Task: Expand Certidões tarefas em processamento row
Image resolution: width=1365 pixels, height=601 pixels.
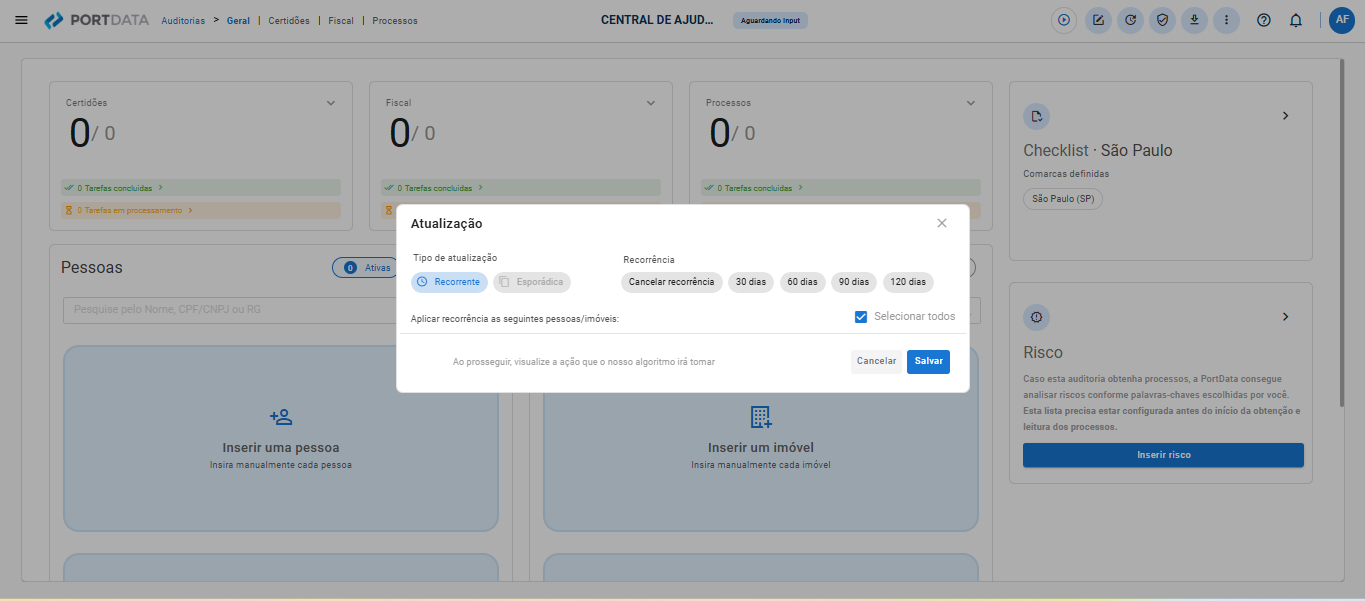Action: tap(201, 210)
